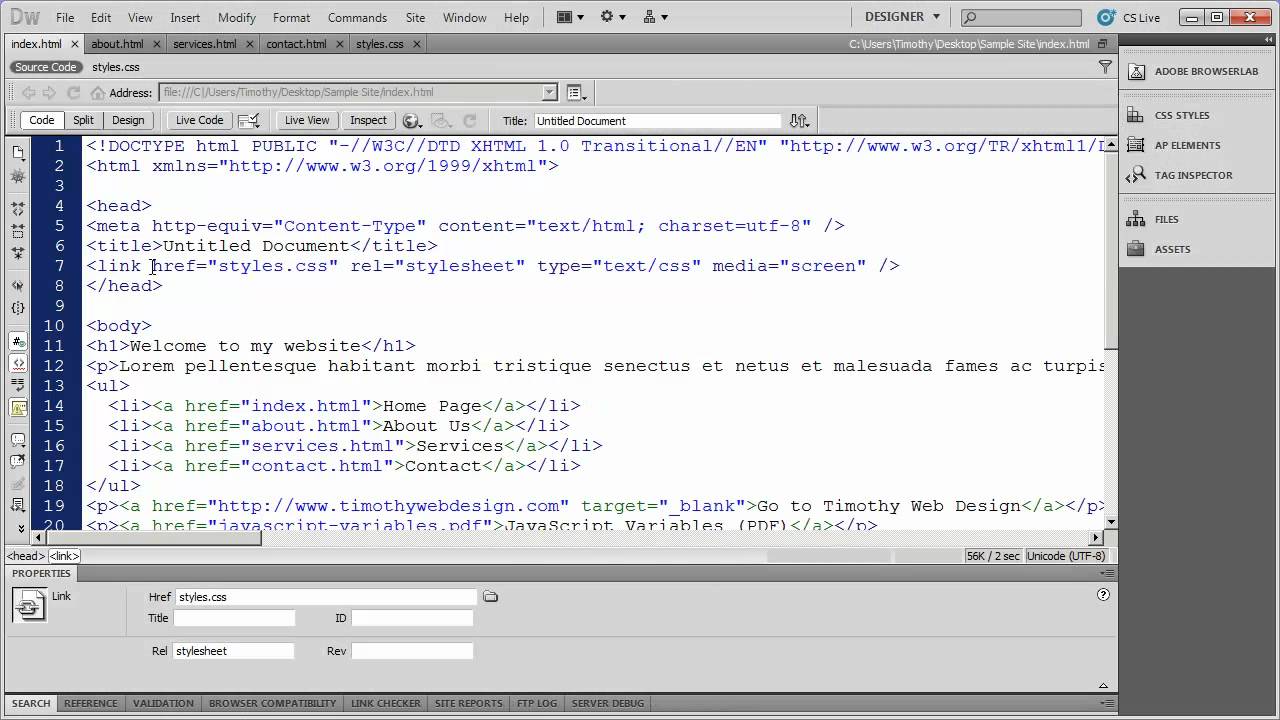Collapse Full Tag coding toolbar icon
The width and height of the screenshot is (1280, 720).
18,209
